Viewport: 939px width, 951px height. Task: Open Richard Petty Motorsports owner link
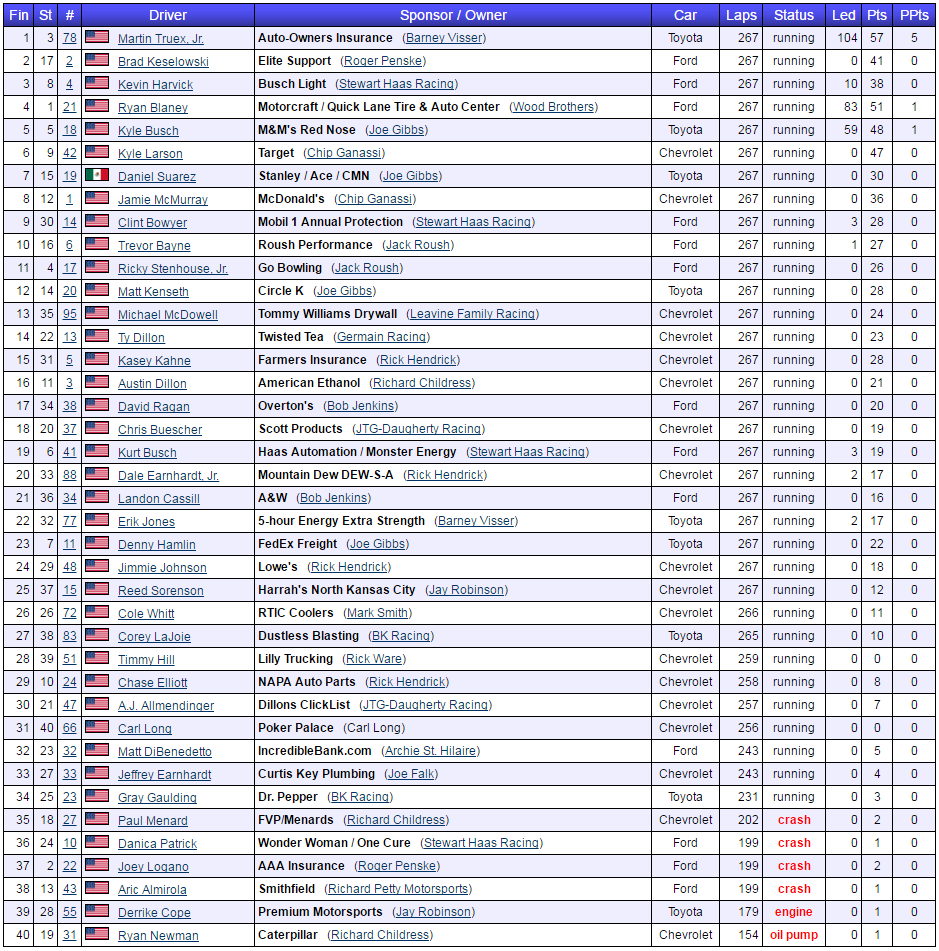(398, 889)
